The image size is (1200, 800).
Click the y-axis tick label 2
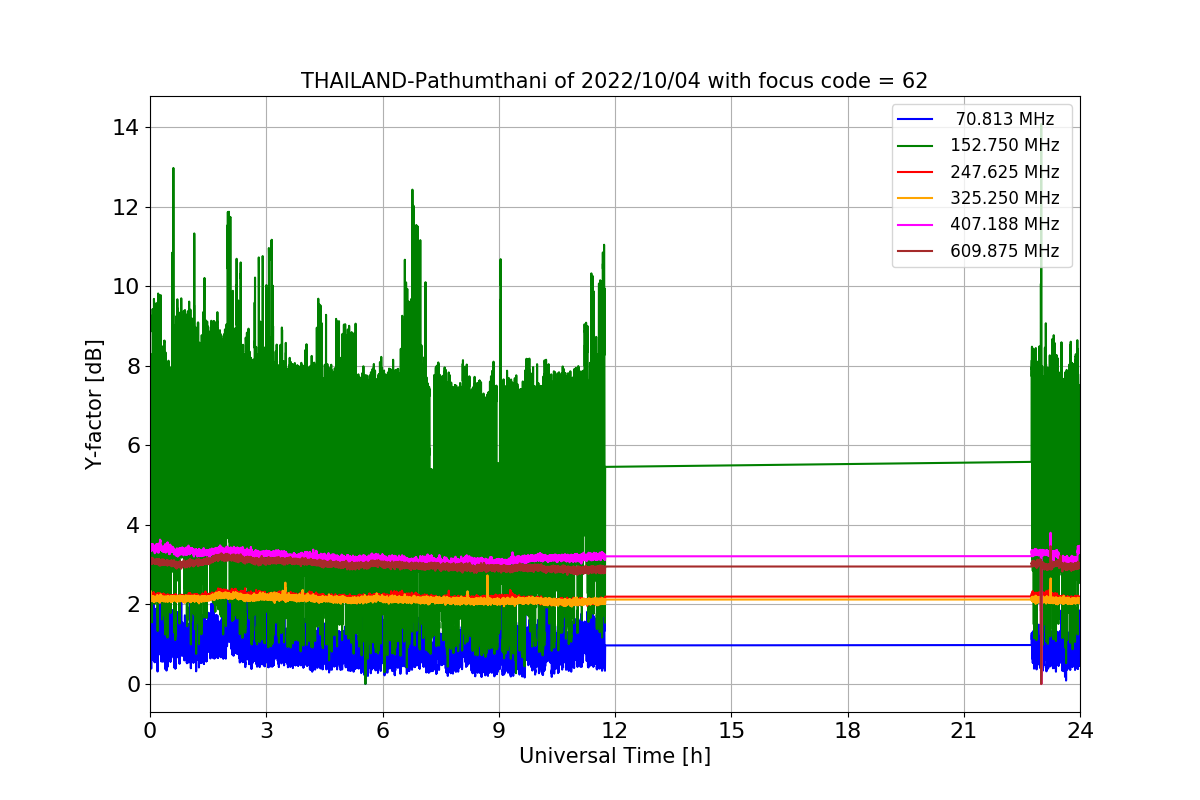[x=134, y=605]
